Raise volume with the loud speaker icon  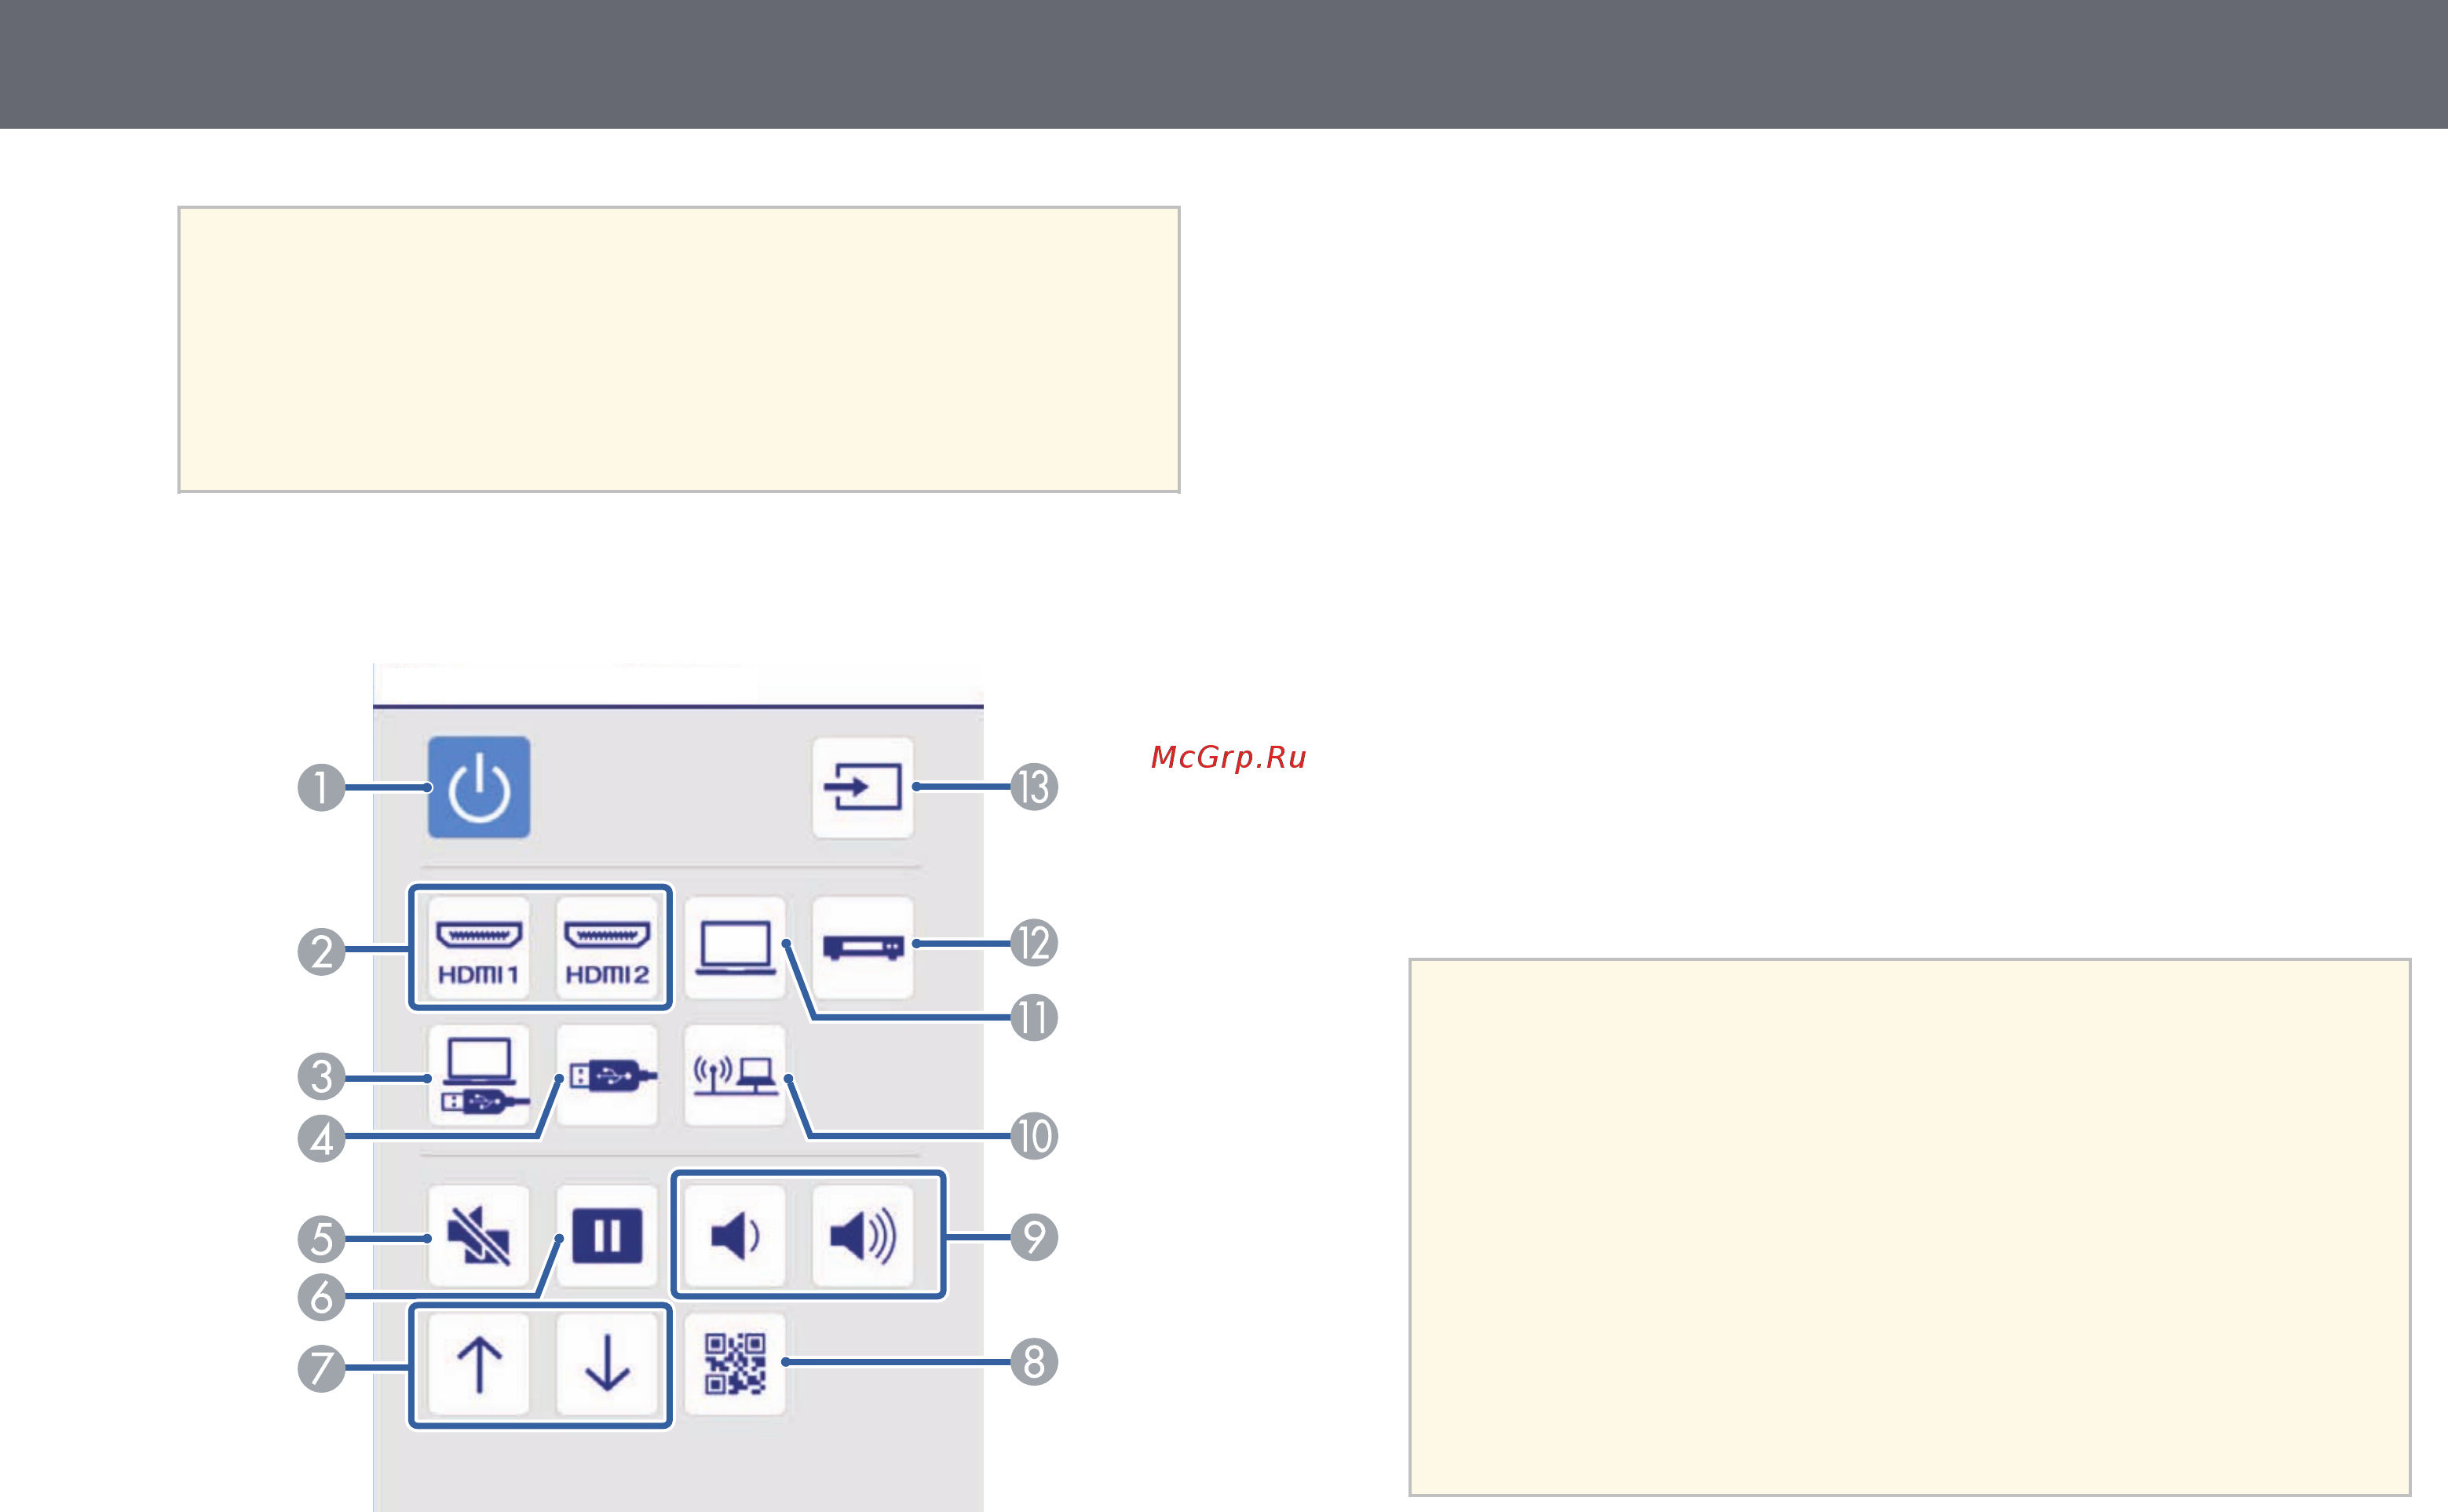click(x=862, y=1235)
